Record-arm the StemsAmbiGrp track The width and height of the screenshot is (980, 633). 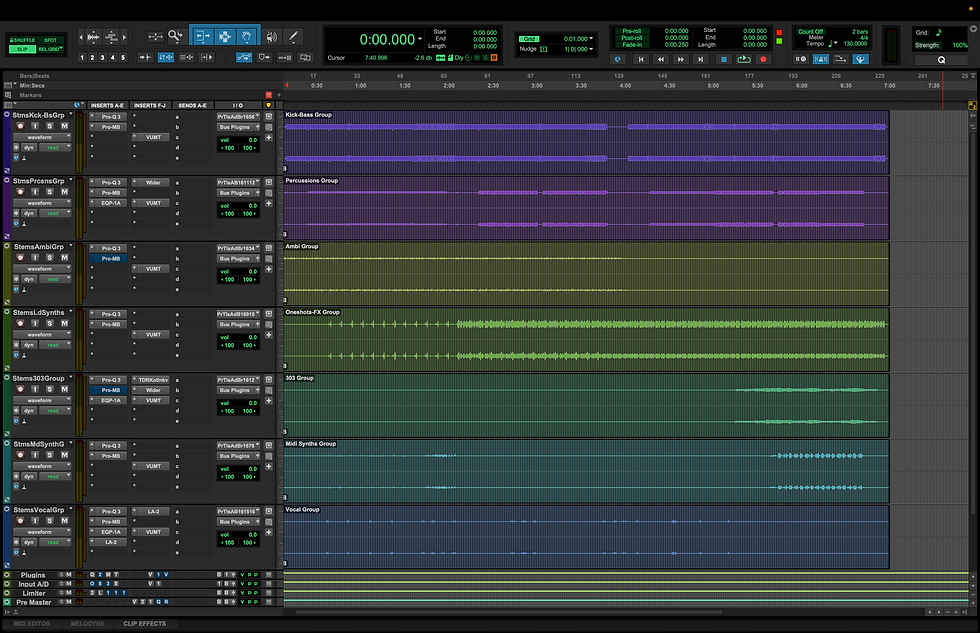pos(21,258)
